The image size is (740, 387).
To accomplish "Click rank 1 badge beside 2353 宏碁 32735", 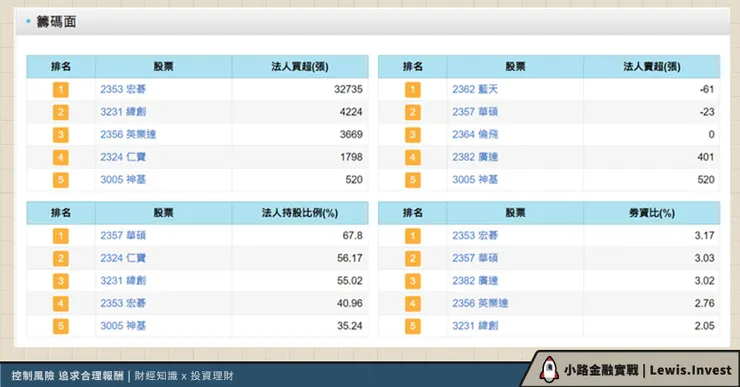I will (60, 90).
